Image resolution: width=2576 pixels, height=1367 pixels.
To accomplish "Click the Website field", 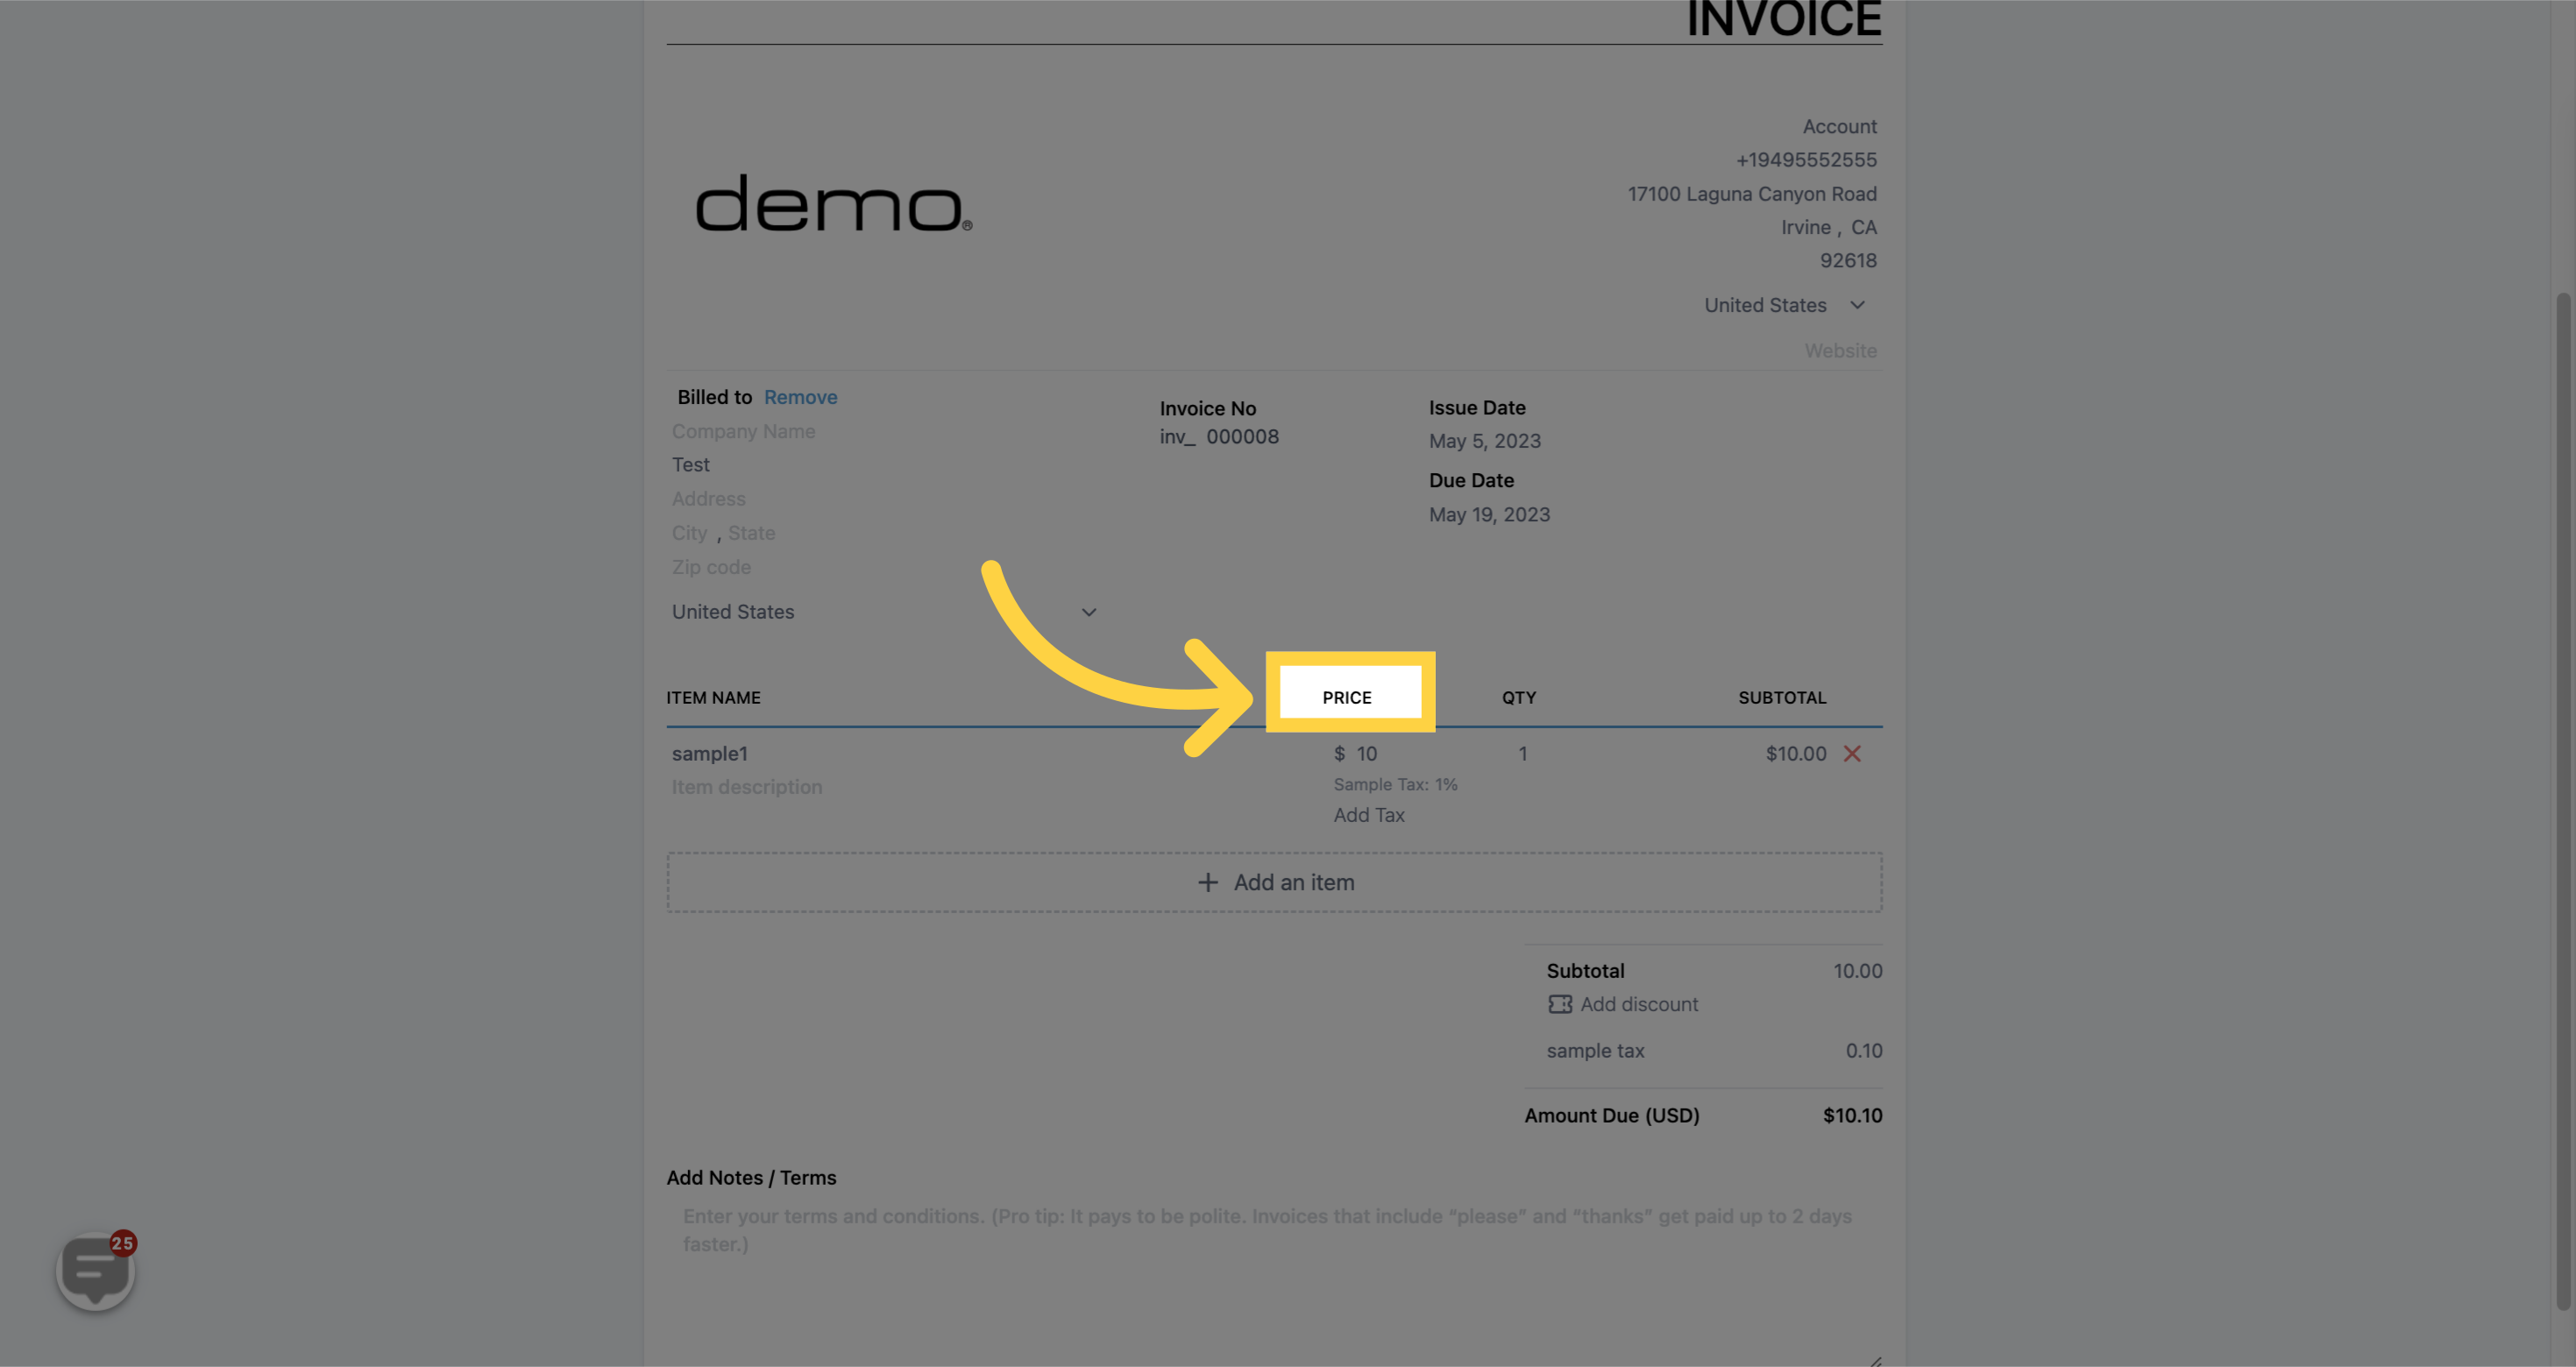I will click(x=1839, y=351).
